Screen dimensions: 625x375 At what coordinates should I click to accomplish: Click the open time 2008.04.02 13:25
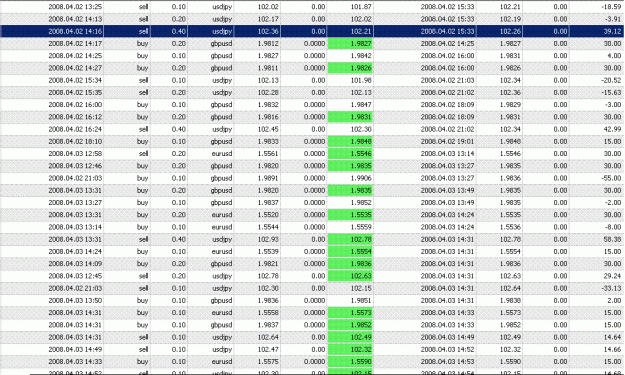click(x=75, y=7)
